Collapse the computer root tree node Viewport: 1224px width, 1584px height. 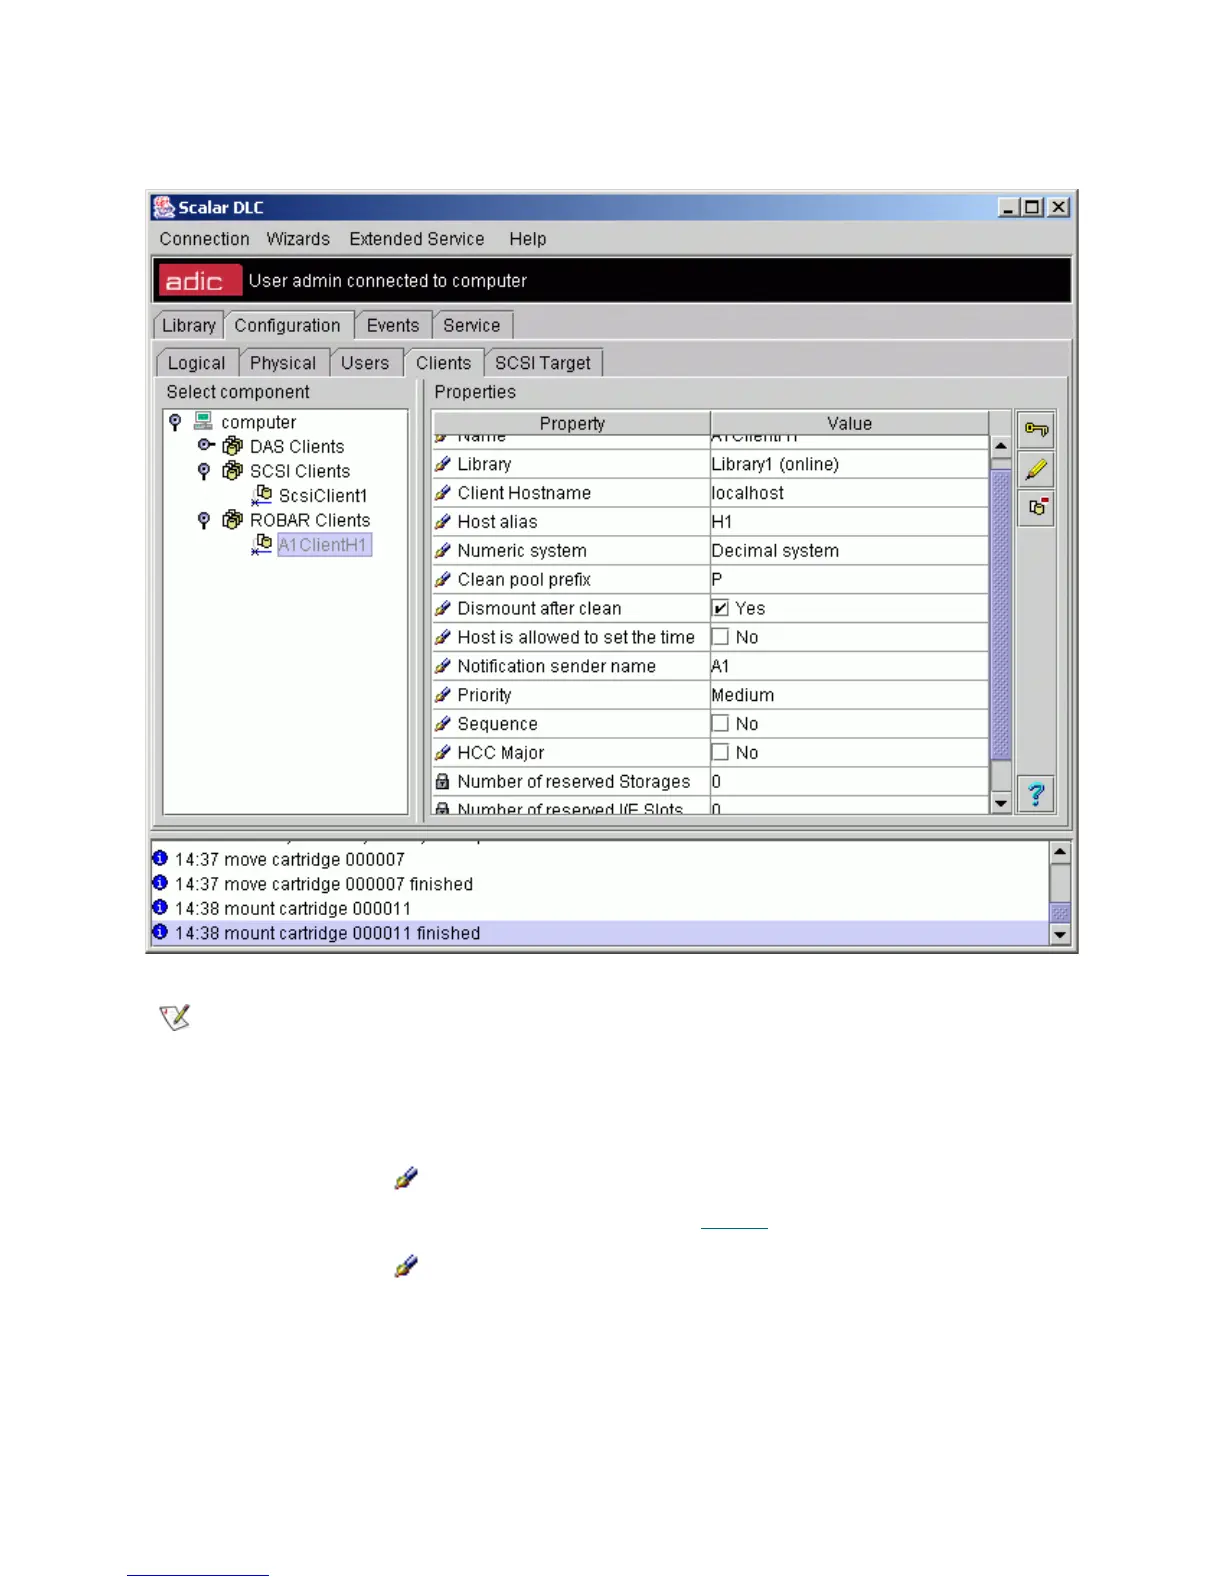(x=175, y=422)
